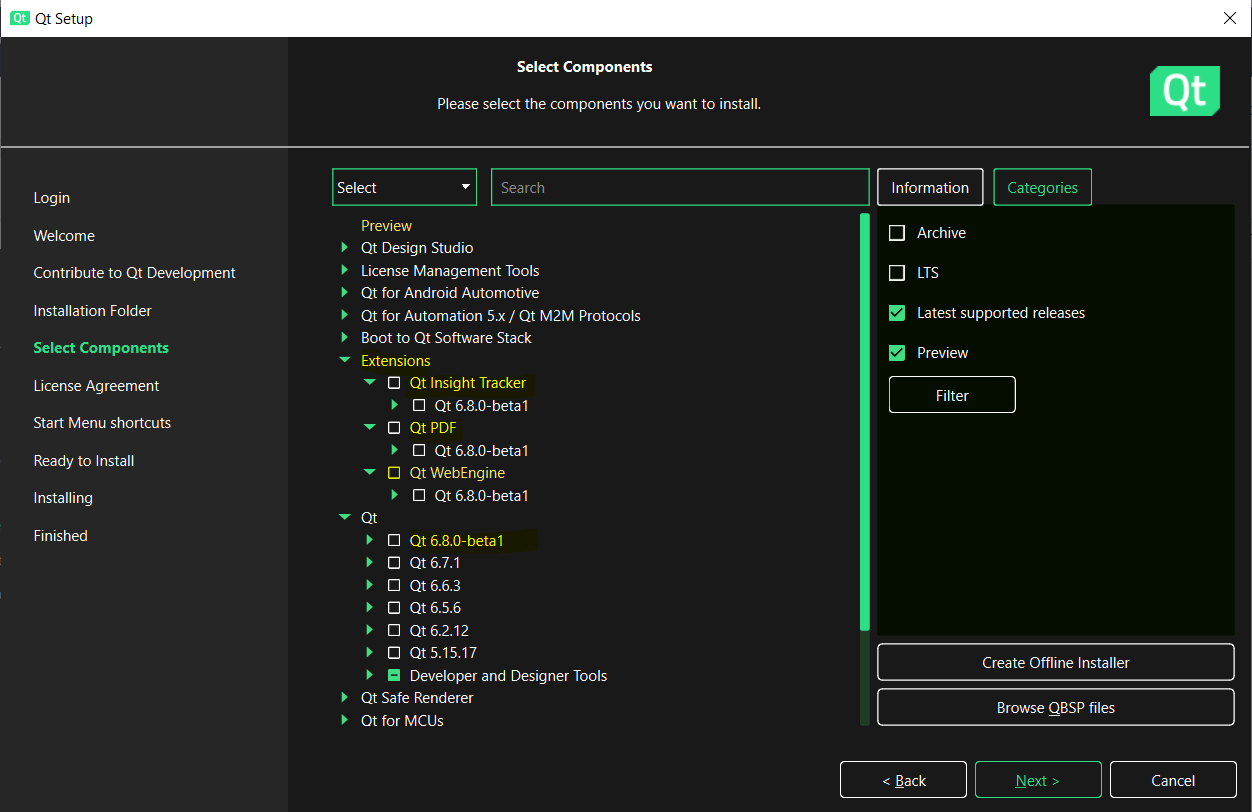Uncheck the Preview category checkbox
This screenshot has height=812, width=1252.
(x=897, y=353)
